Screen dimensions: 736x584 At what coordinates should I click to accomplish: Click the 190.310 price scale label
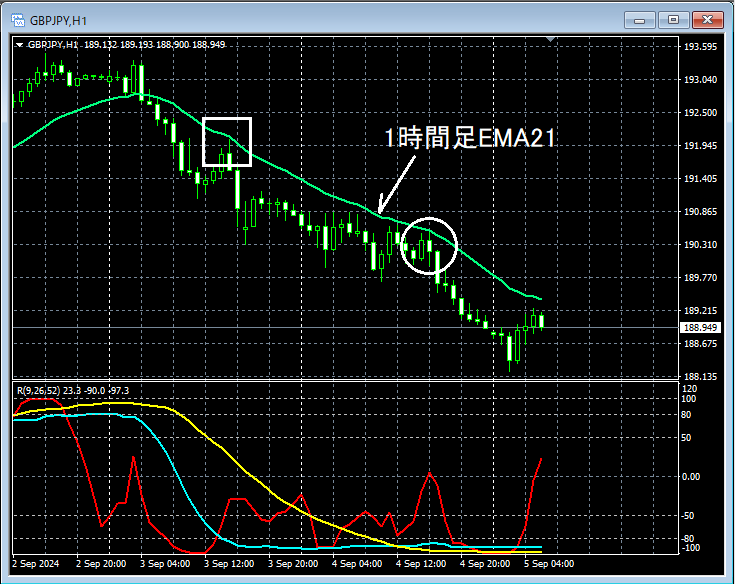point(700,245)
